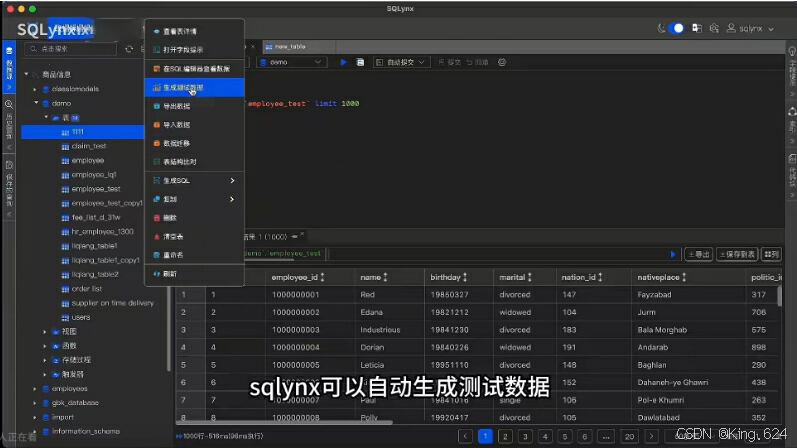The image size is (797, 448).
Task: Go to results page 2
Action: [x=505, y=436]
